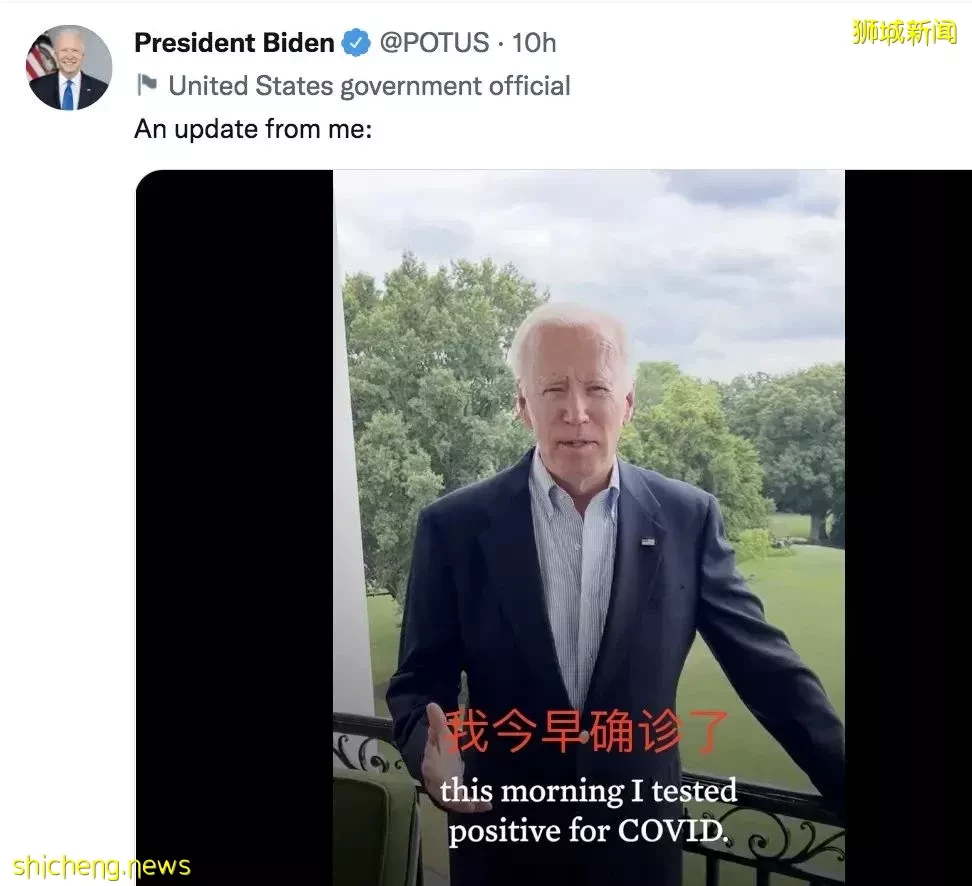Click the video's right black letterbox bar
The width and height of the screenshot is (972, 886).
pyautogui.click(x=908, y=527)
